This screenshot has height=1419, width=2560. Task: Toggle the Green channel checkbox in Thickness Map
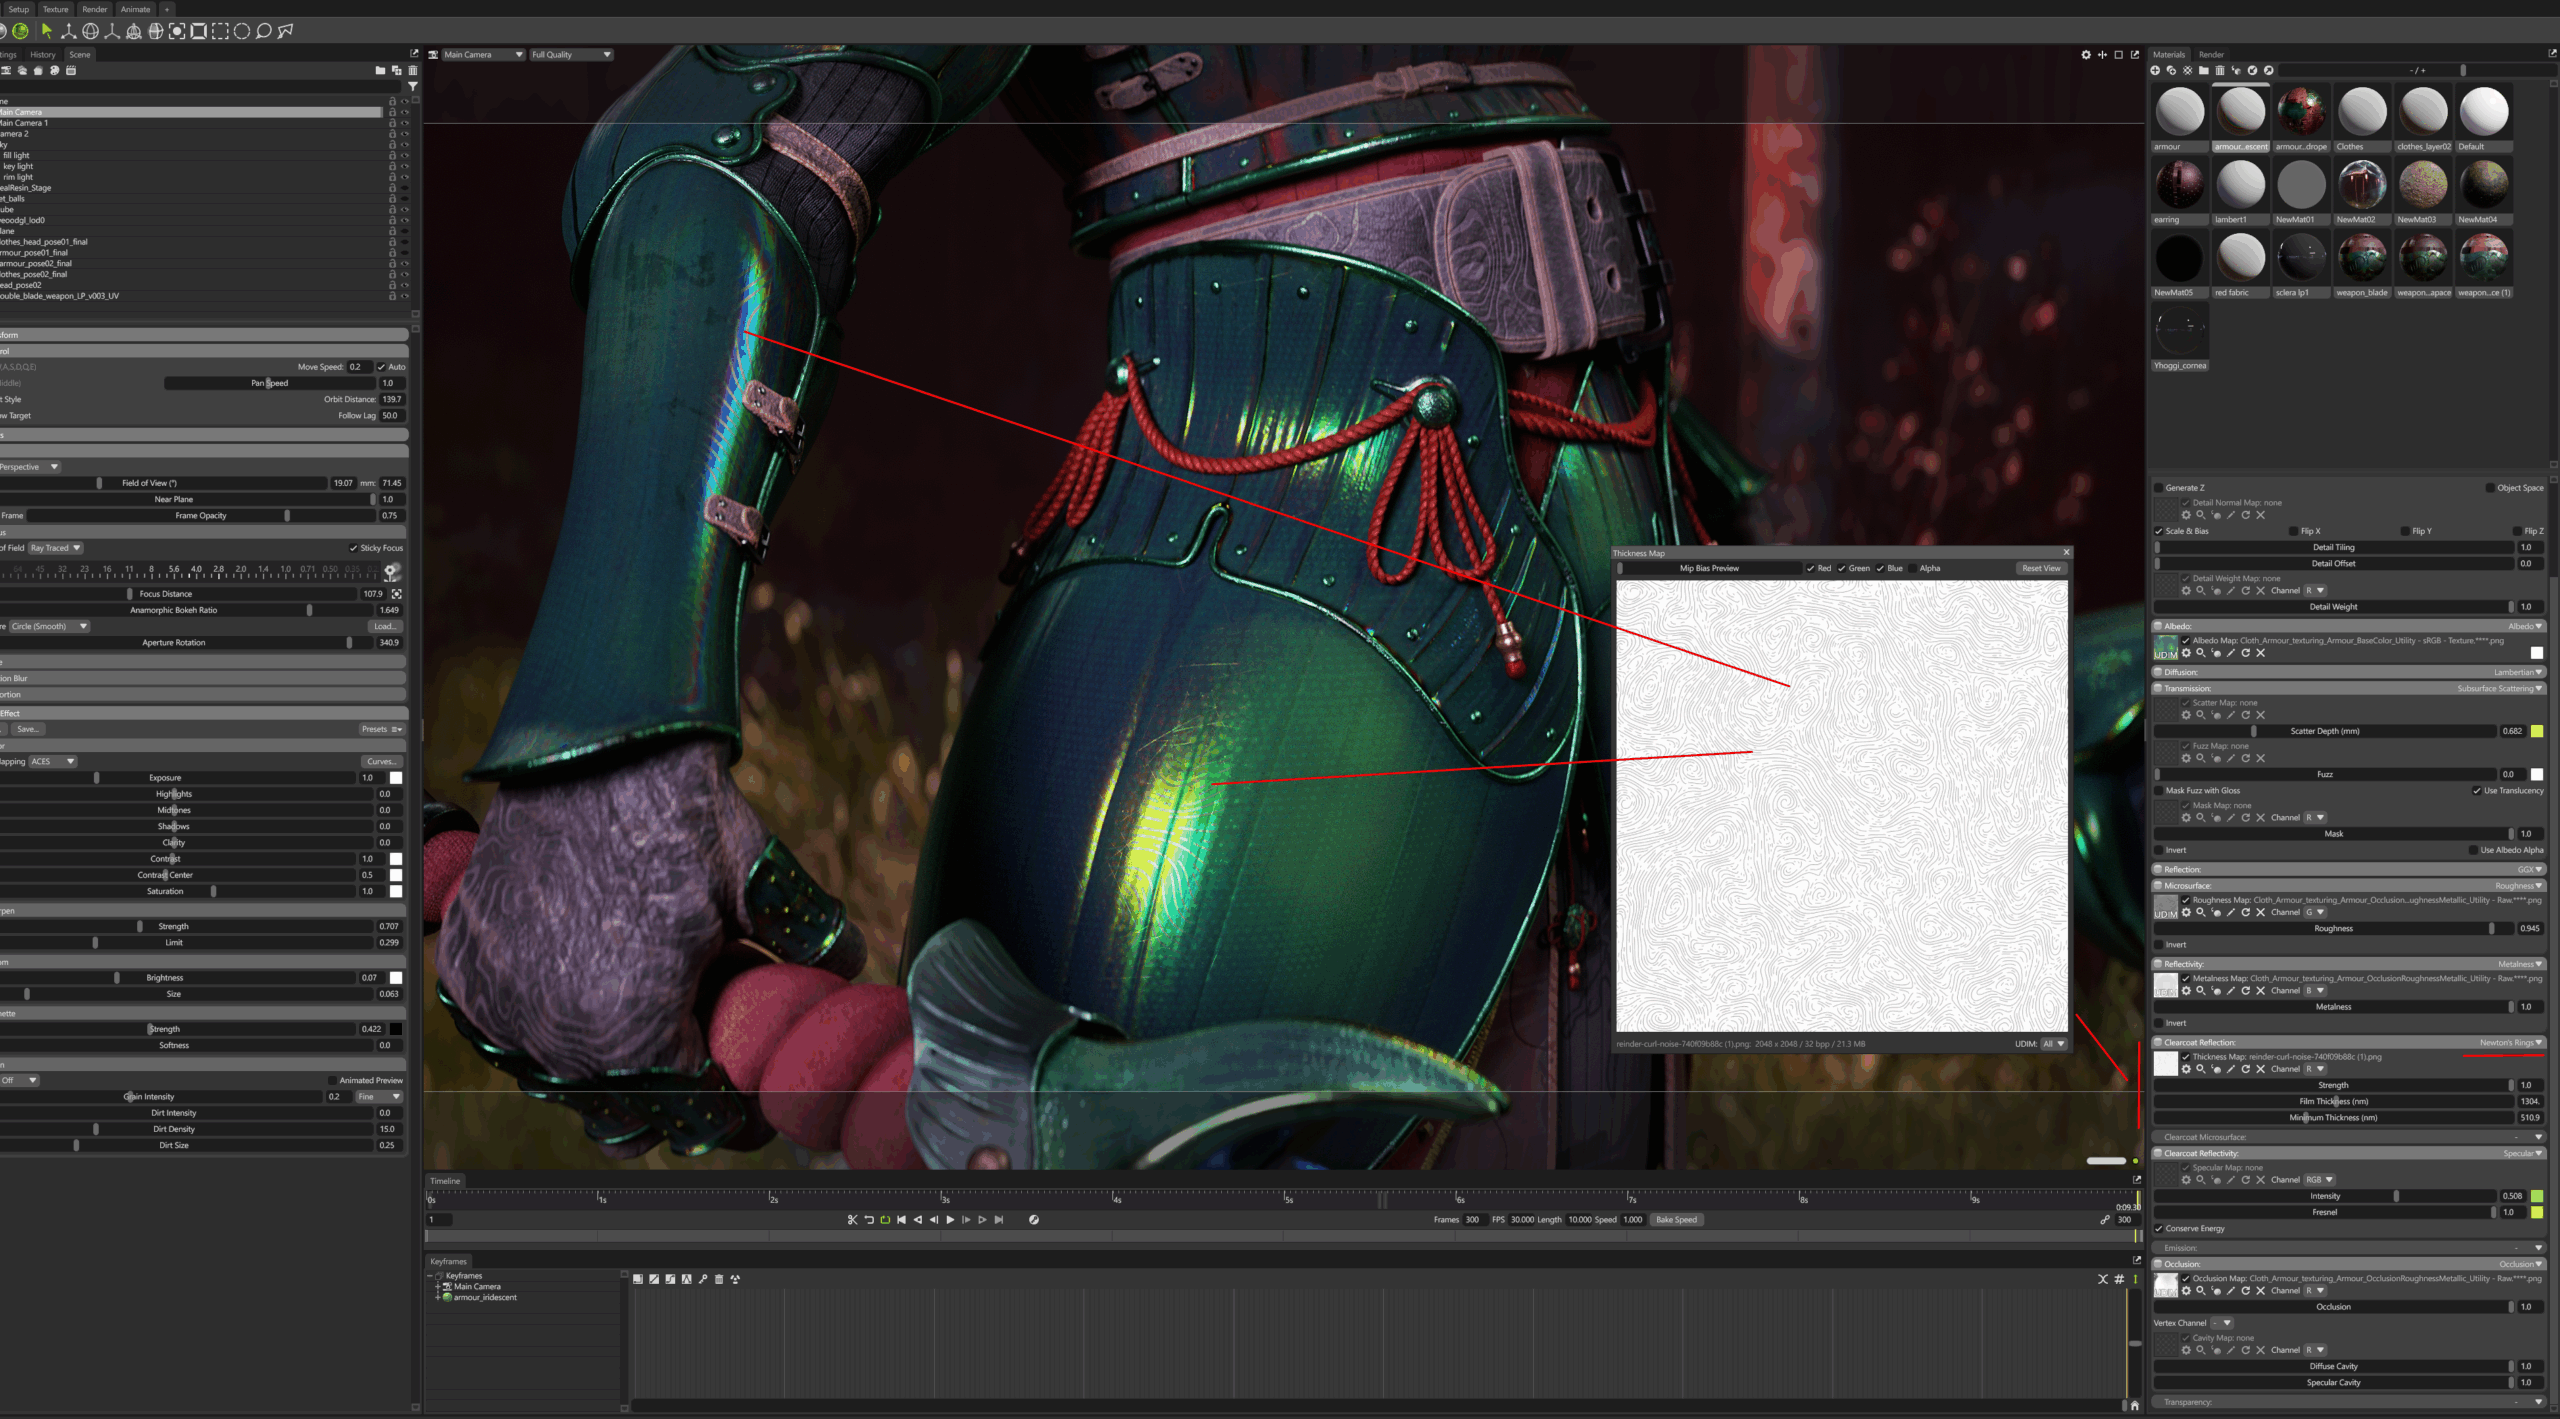pyautogui.click(x=1842, y=568)
